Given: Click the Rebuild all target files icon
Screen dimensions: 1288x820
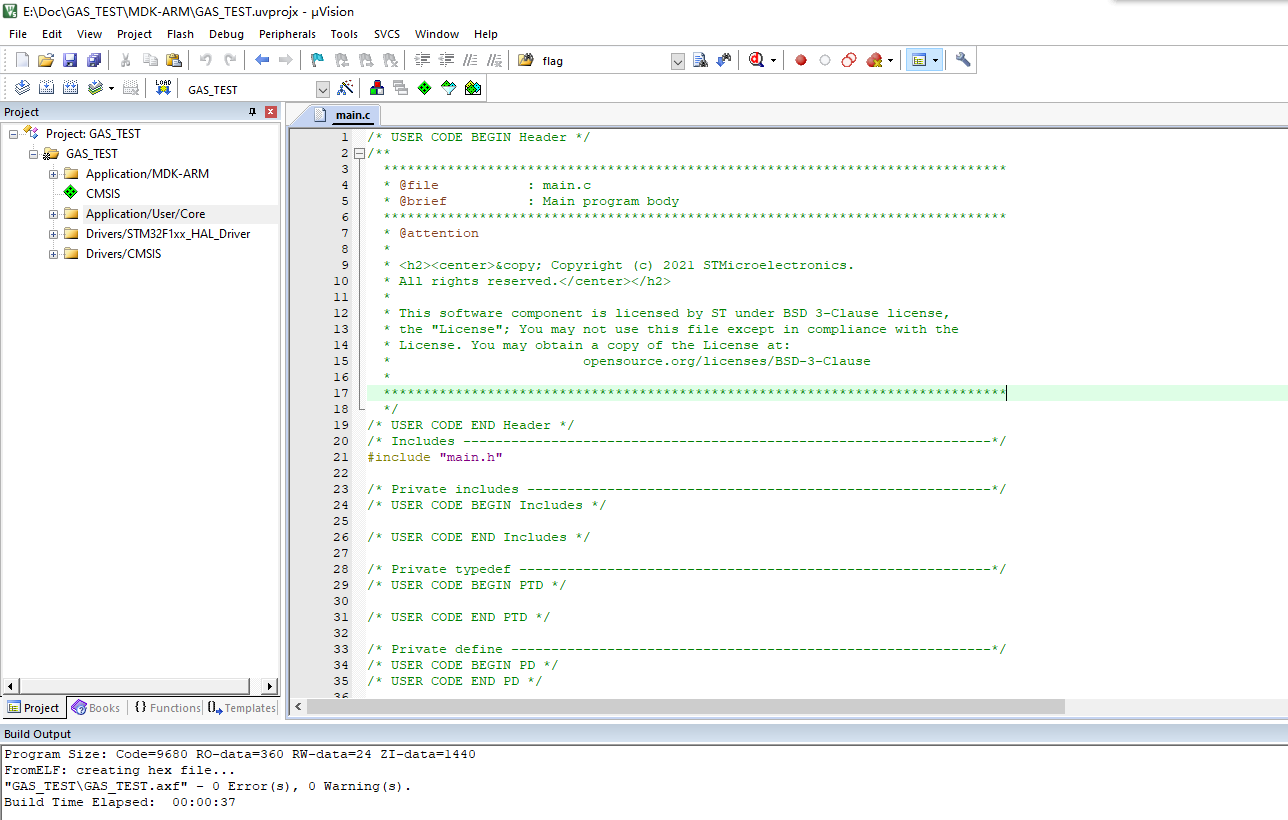Looking at the screenshot, I should click(70, 87).
